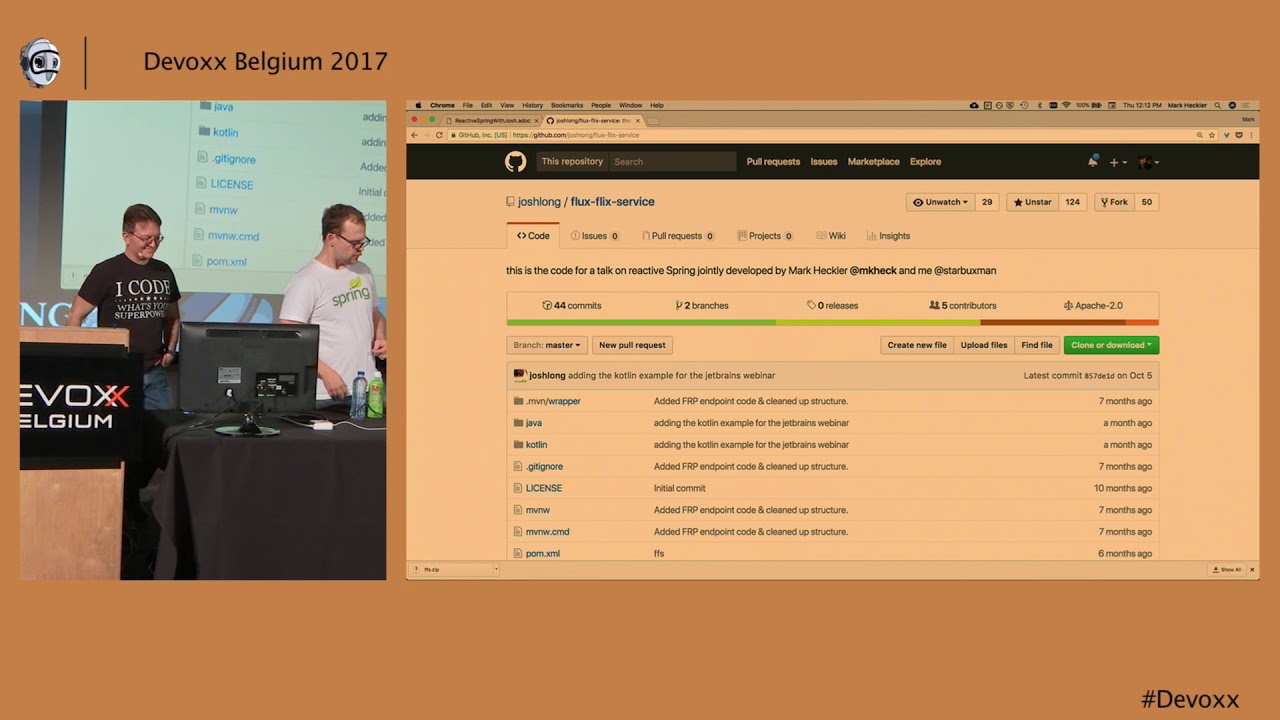Open the notifications bell icon
The image size is (1280, 720).
(1092, 162)
